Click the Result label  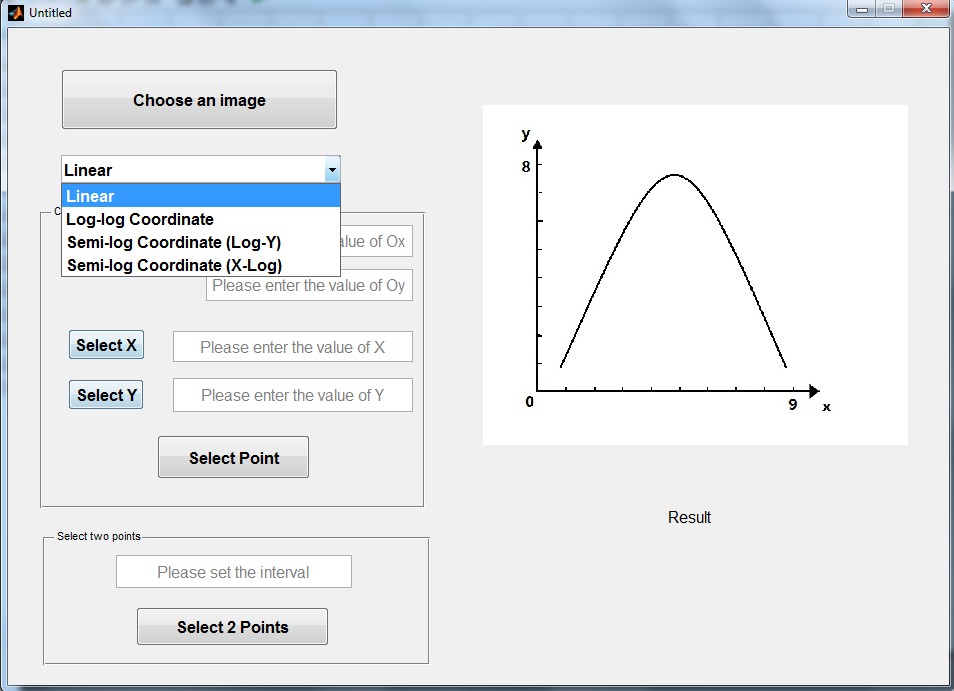(x=689, y=517)
